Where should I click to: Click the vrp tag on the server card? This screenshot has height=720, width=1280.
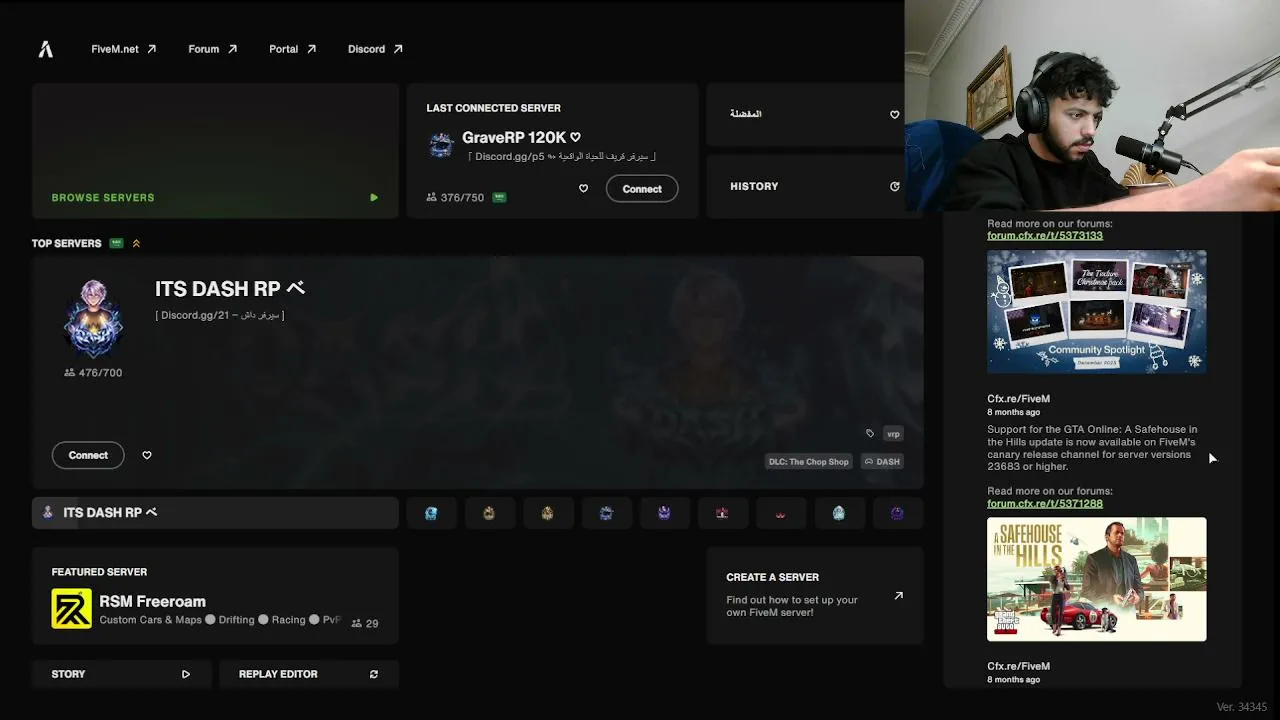(x=893, y=434)
